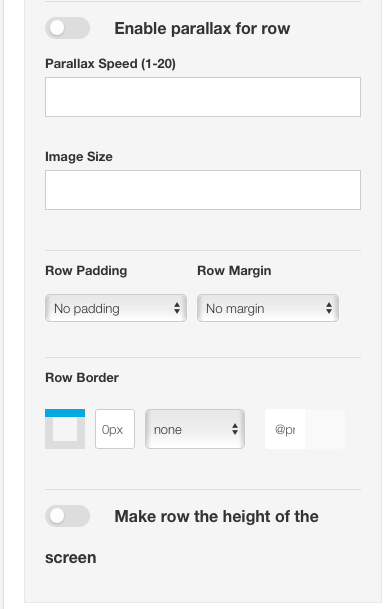Open the Row Margin dropdown
The height and width of the screenshot is (609, 386).
(268, 308)
